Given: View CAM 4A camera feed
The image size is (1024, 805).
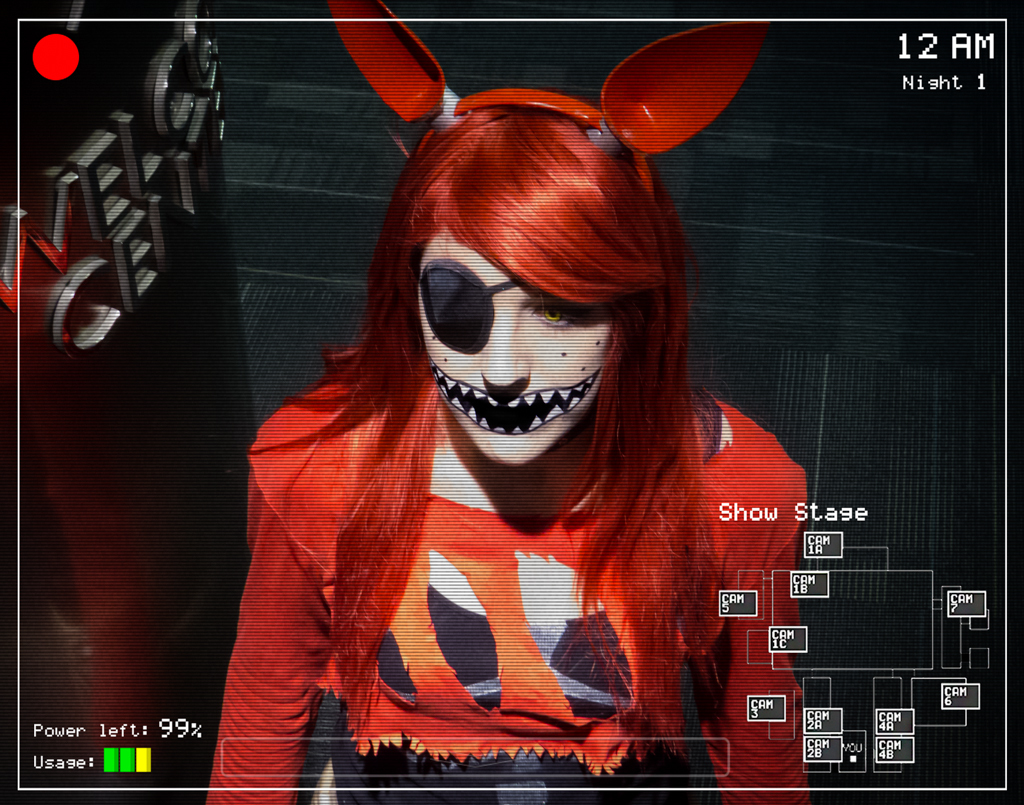Looking at the screenshot, I should coord(894,721).
